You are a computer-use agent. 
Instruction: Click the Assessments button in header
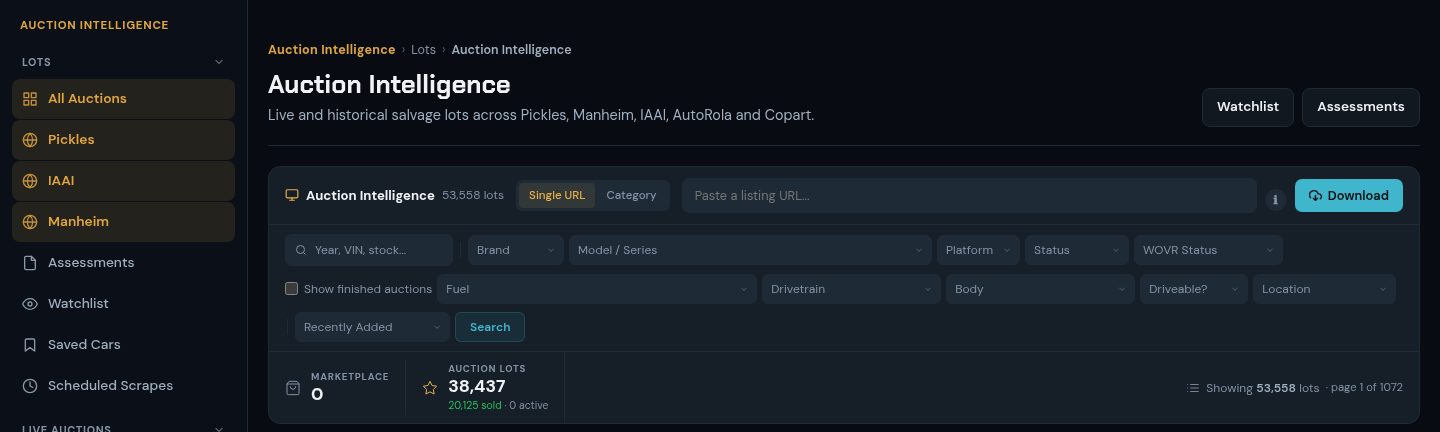point(1361,107)
